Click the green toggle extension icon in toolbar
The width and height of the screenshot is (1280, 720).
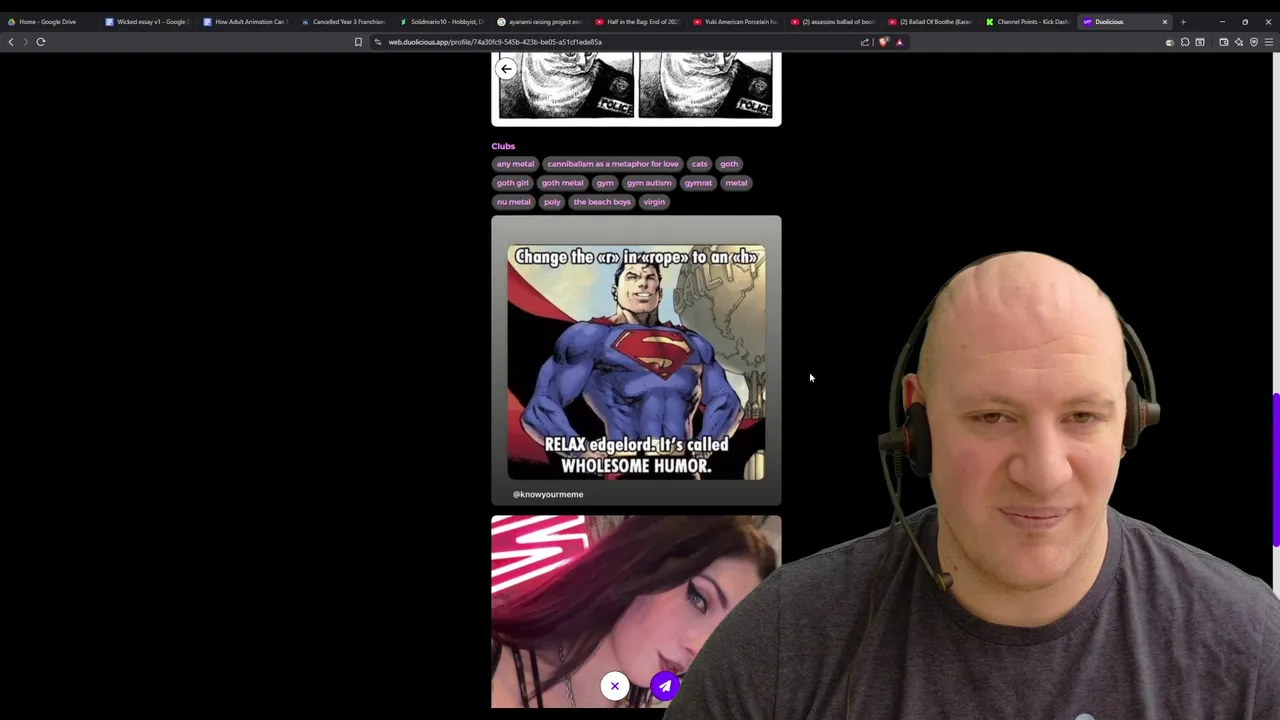coord(1170,42)
